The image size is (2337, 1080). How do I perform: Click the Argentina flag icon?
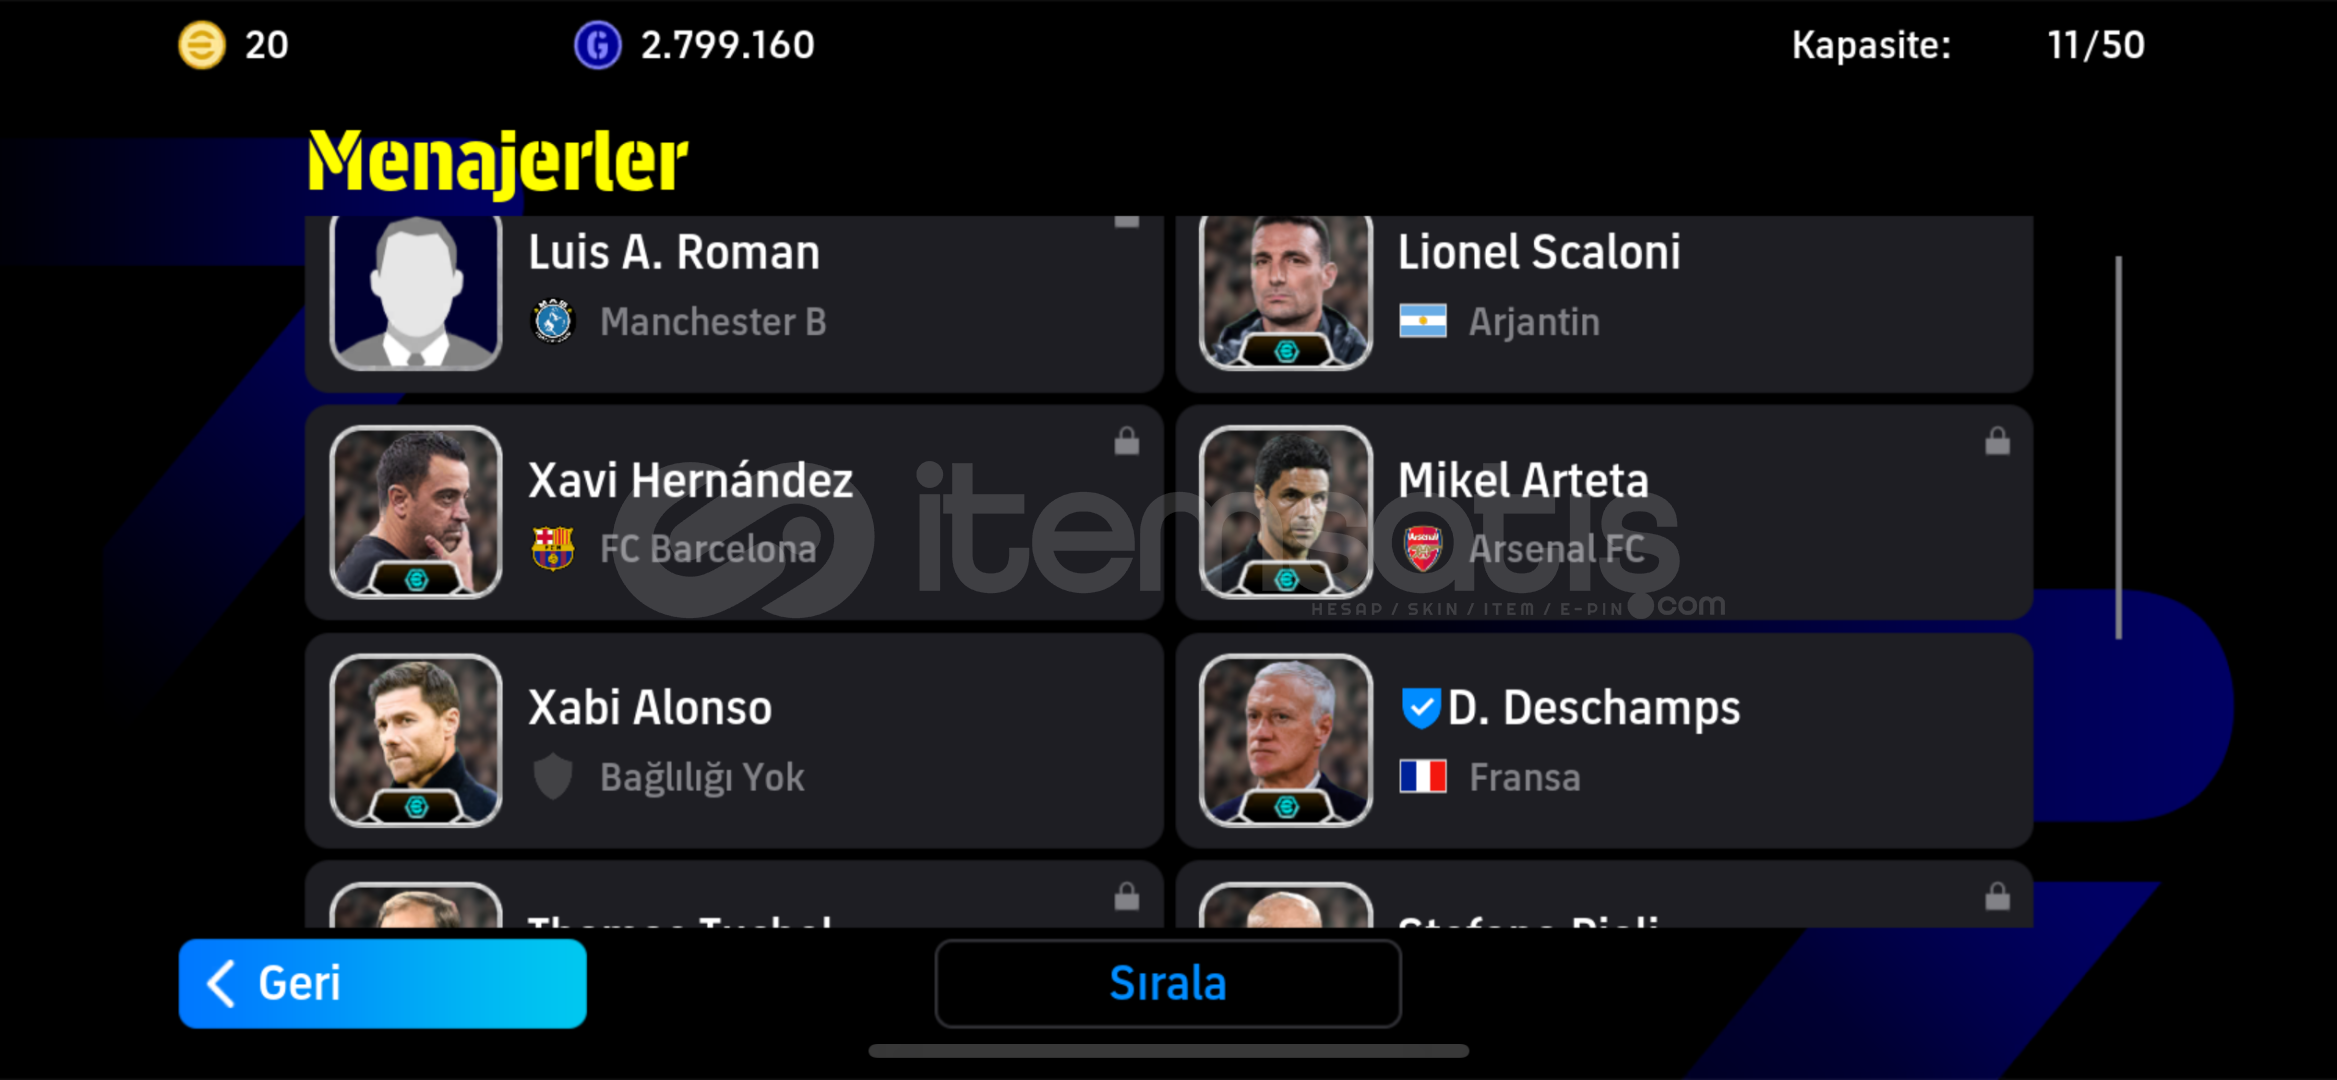coord(1422,321)
